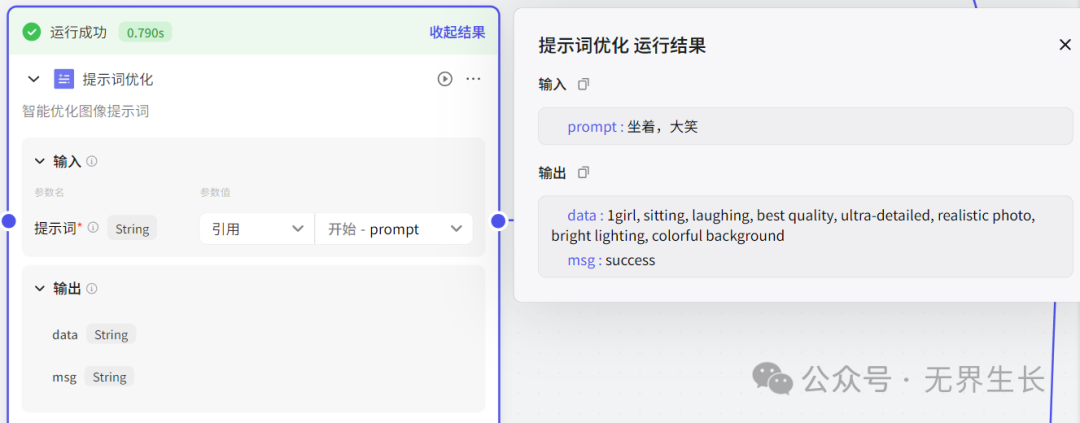Click the 提示词优化 node icon
The height and width of the screenshot is (423, 1080).
pos(64,79)
